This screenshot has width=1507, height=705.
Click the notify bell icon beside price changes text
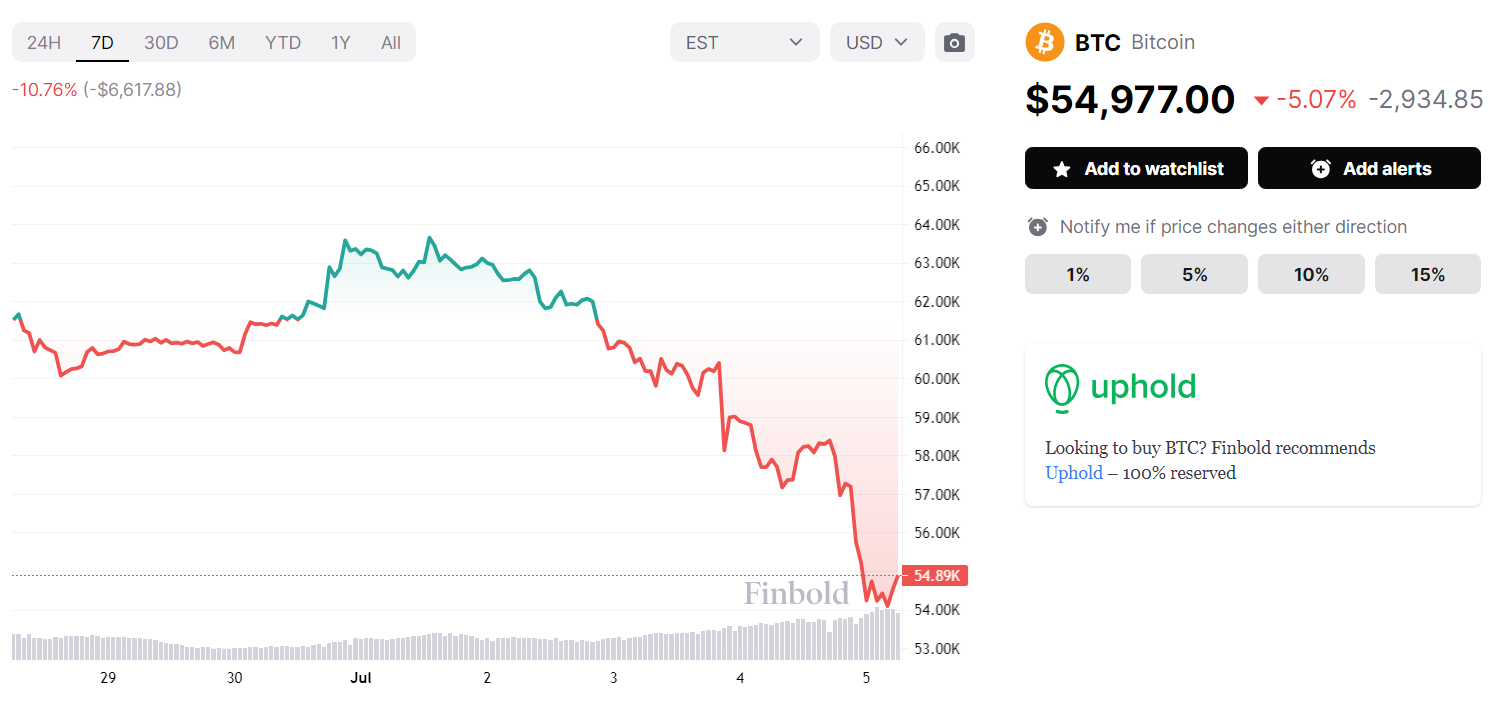(1038, 227)
